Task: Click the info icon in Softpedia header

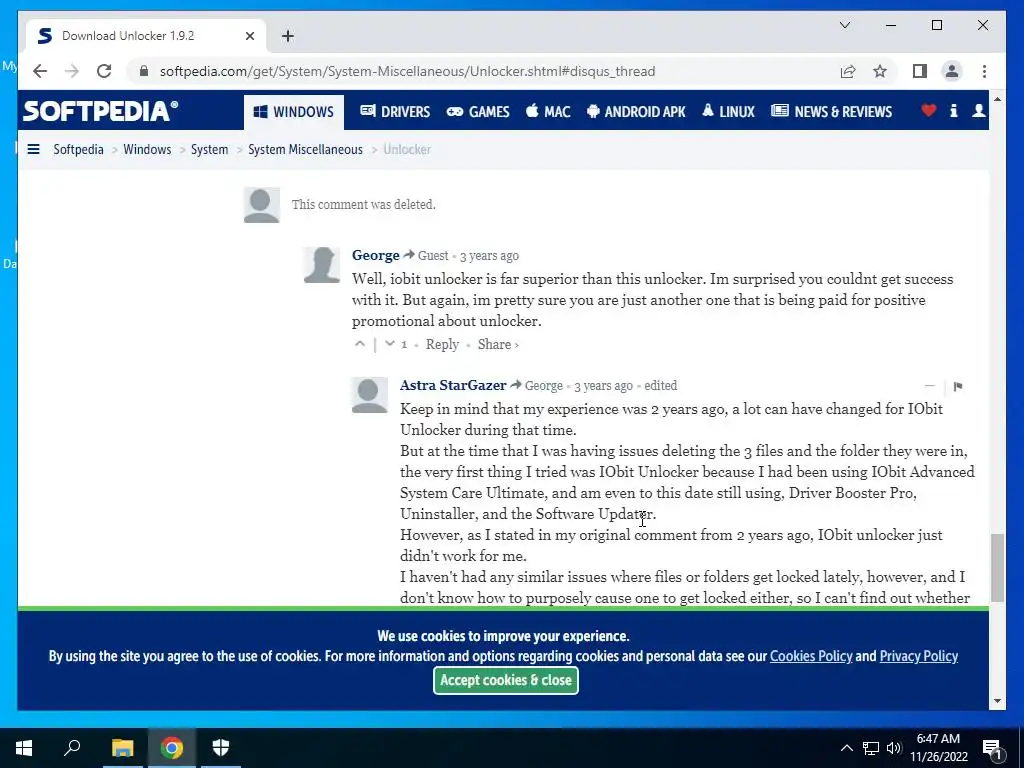Action: click(953, 111)
